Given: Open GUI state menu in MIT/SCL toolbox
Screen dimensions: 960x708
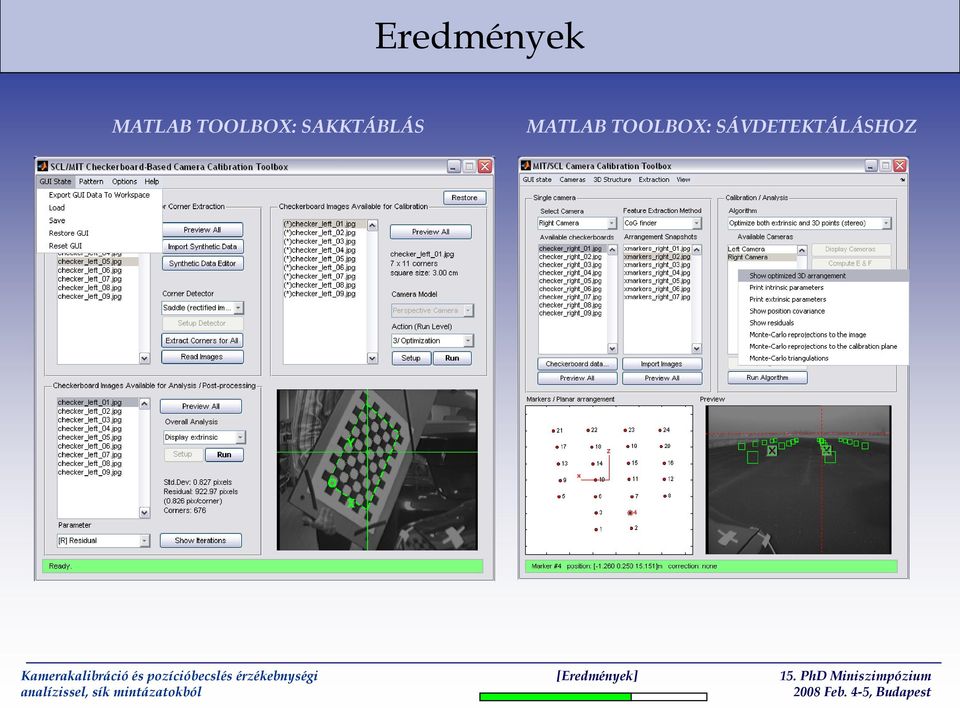Looking at the screenshot, I should point(537,179).
